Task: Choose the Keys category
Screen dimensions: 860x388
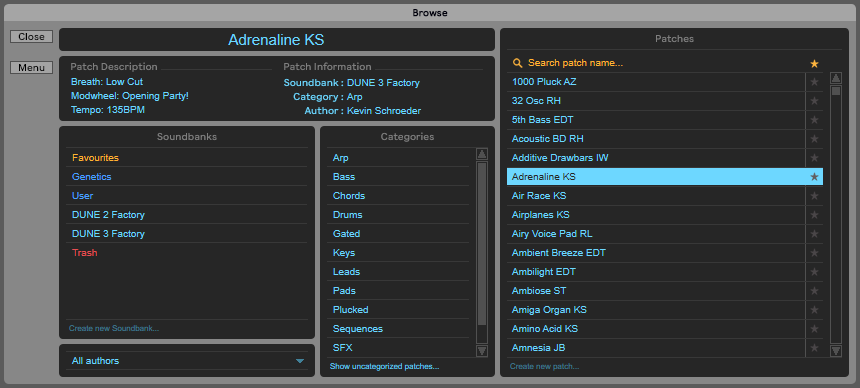Action: pos(398,253)
